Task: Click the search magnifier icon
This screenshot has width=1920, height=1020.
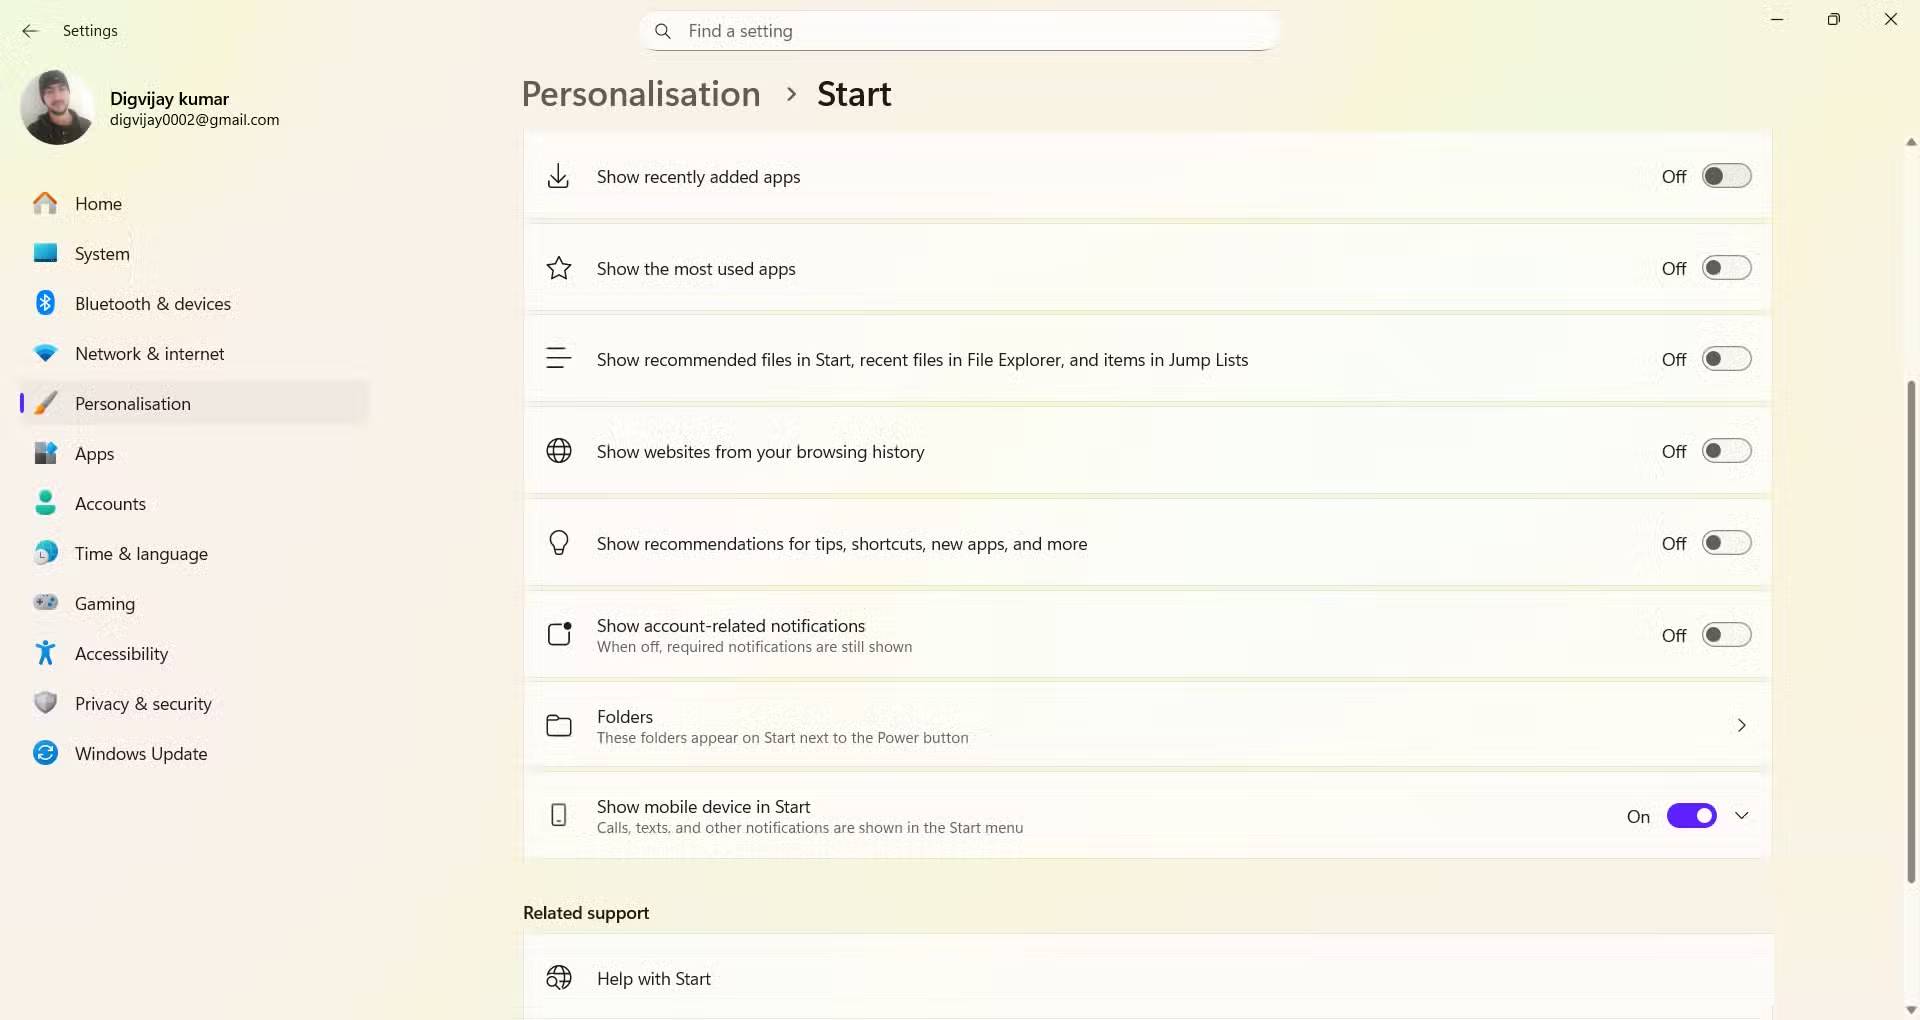Action: pyautogui.click(x=662, y=31)
